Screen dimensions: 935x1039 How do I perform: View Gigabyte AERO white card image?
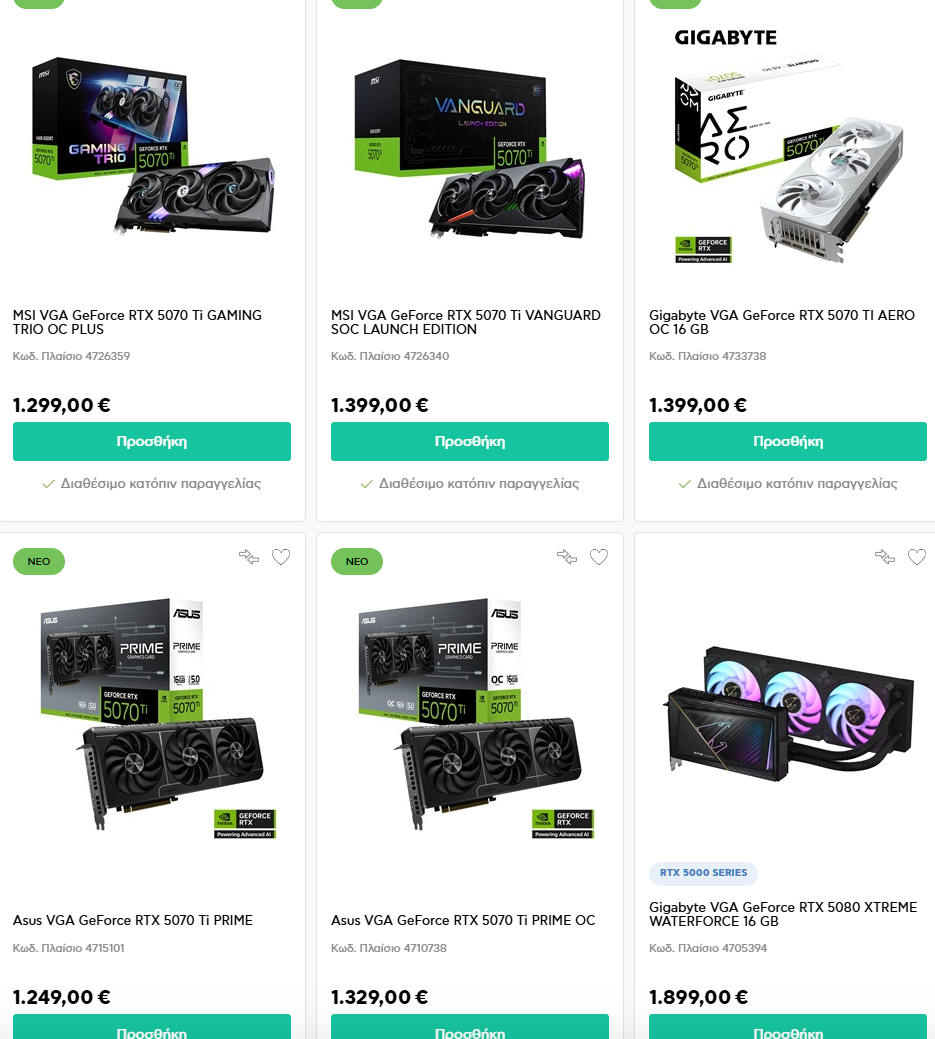pyautogui.click(x=789, y=146)
